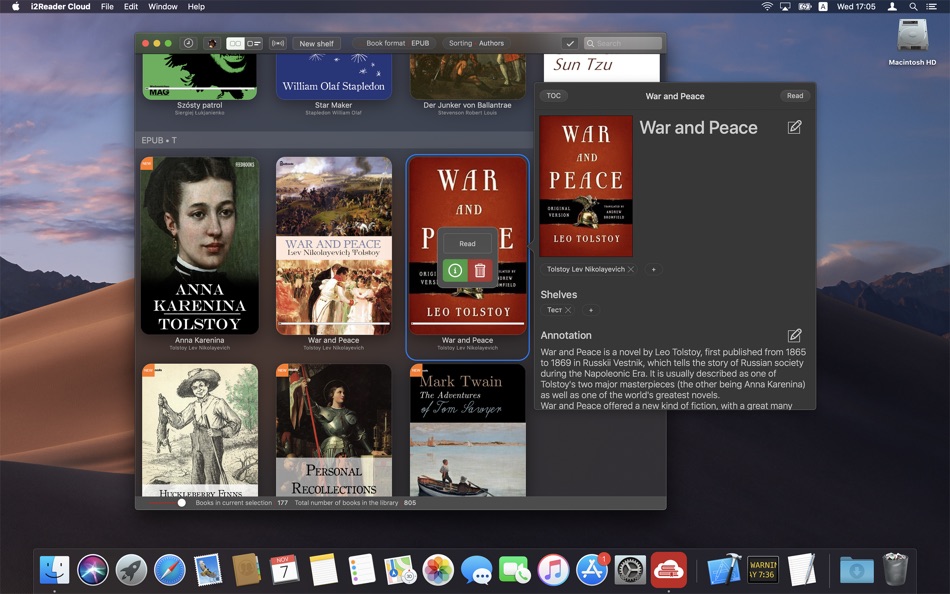Viewport: 950px width, 594px height.
Task: Create a new shelf
Action: click(316, 43)
